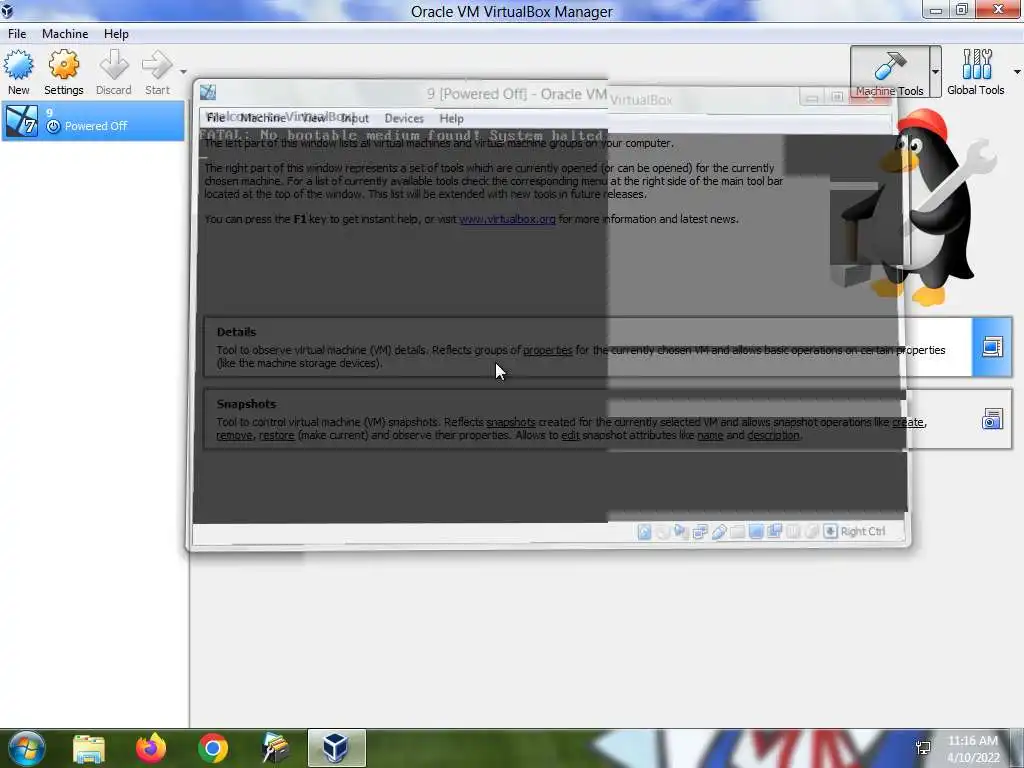Click the USB status icon in VM status bar
1024x768 pixels.
(x=719, y=532)
